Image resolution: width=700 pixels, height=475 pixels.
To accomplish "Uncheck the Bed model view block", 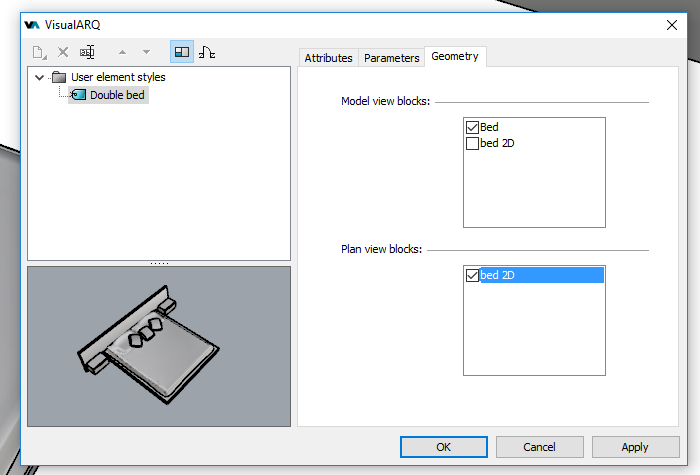I will tap(472, 128).
